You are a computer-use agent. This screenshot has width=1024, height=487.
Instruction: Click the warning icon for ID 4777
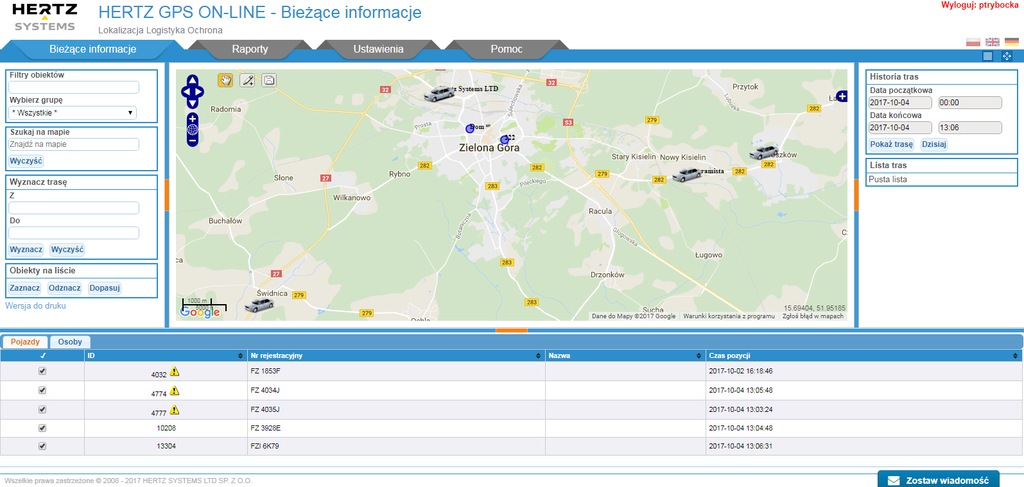point(174,410)
